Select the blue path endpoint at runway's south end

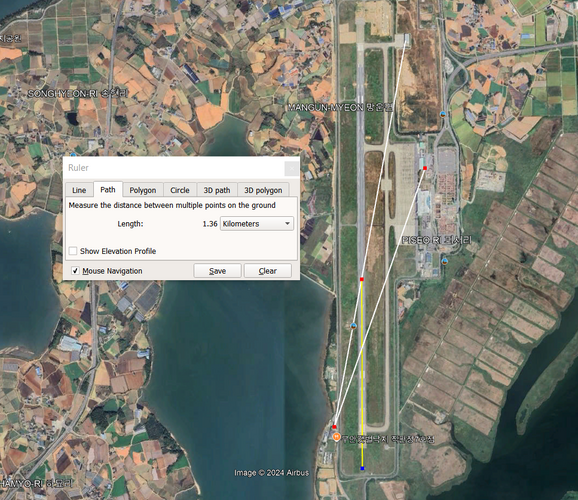tap(362, 468)
